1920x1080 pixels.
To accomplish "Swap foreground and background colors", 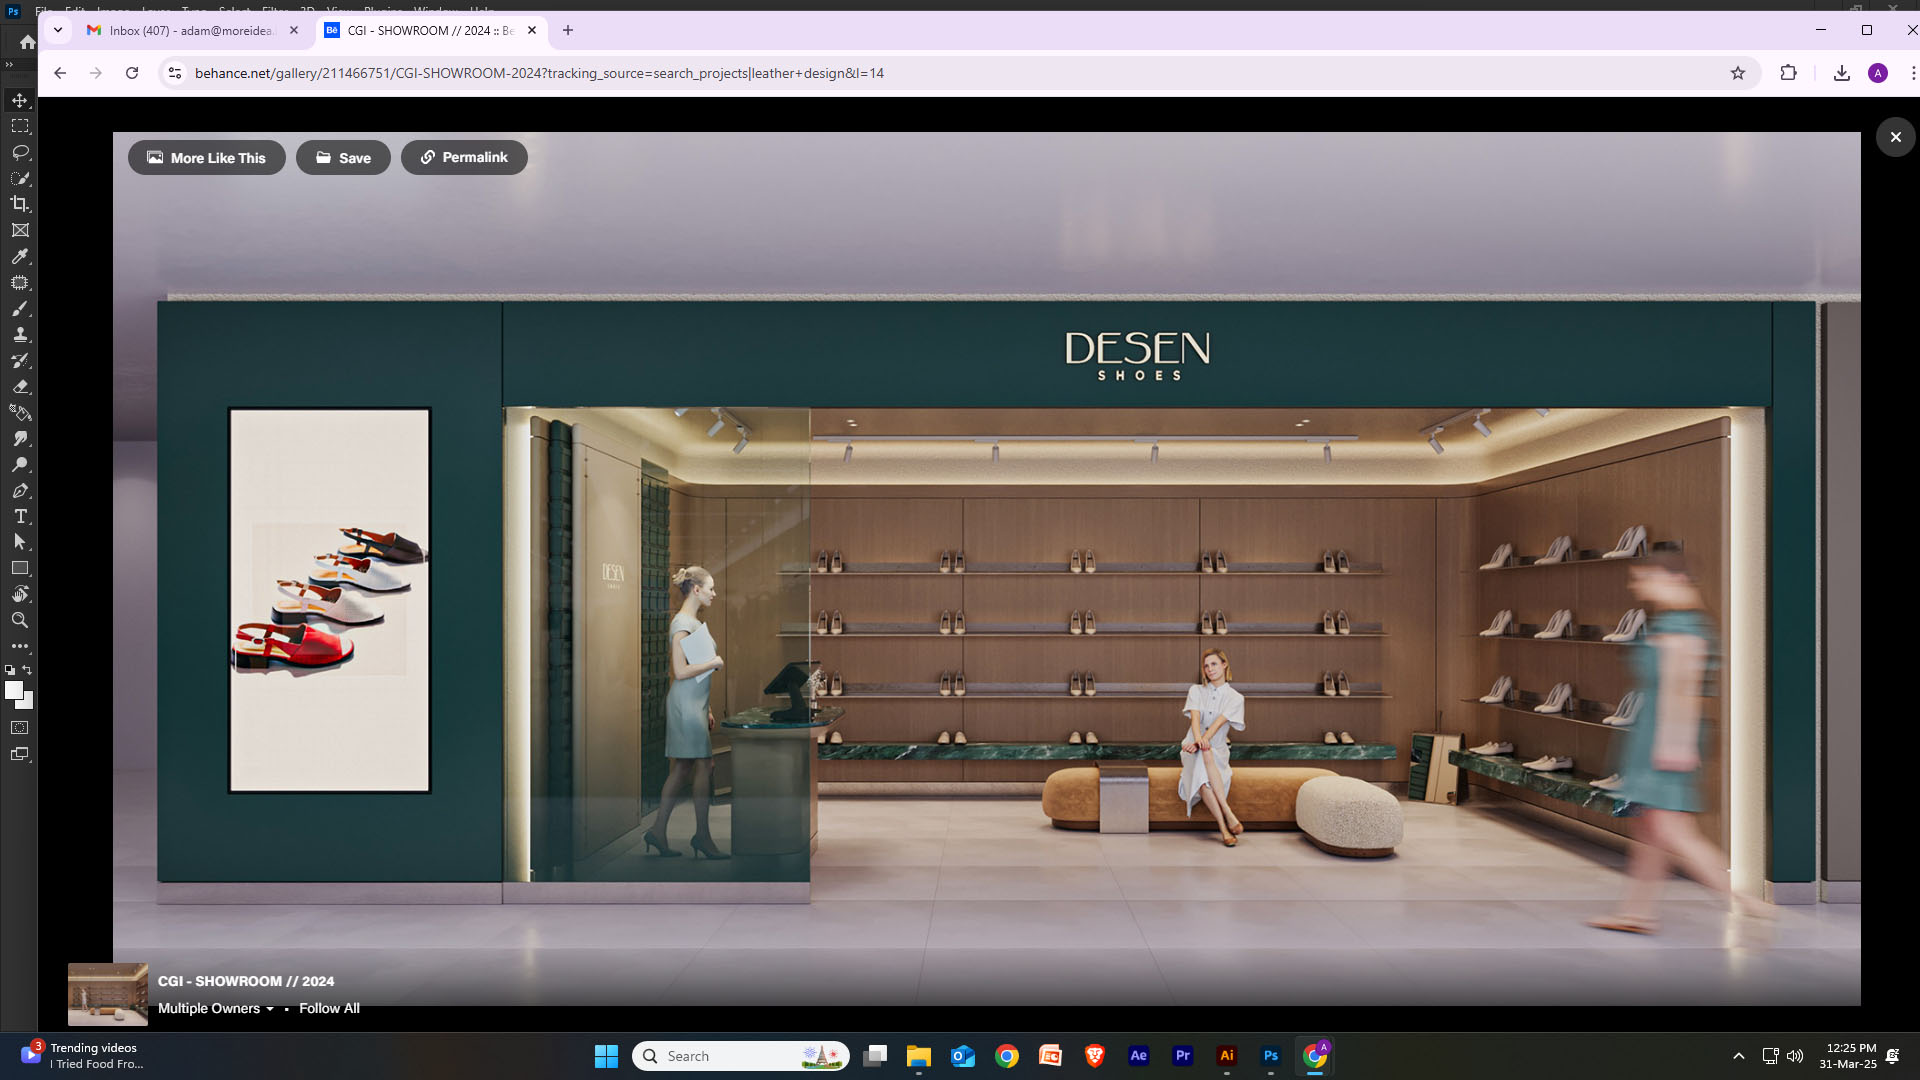I will click(28, 670).
